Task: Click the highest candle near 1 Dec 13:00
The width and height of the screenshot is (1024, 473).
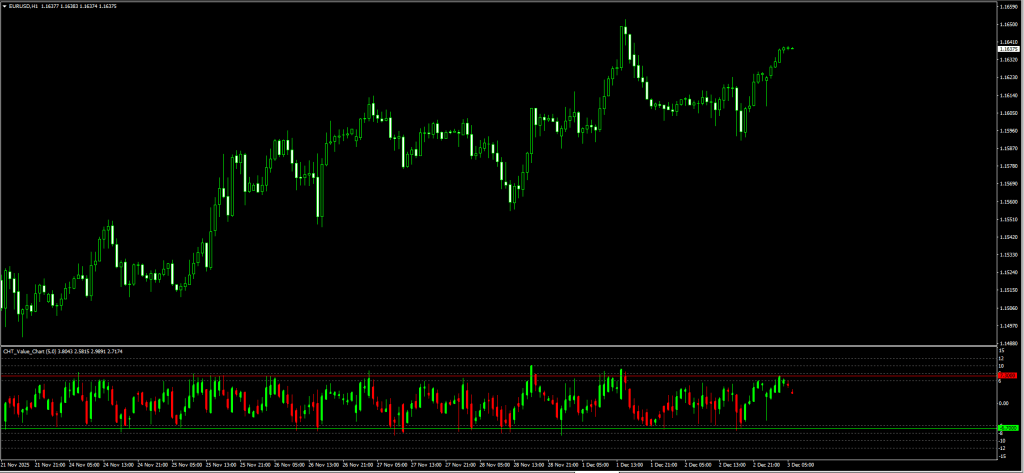Action: [x=624, y=31]
